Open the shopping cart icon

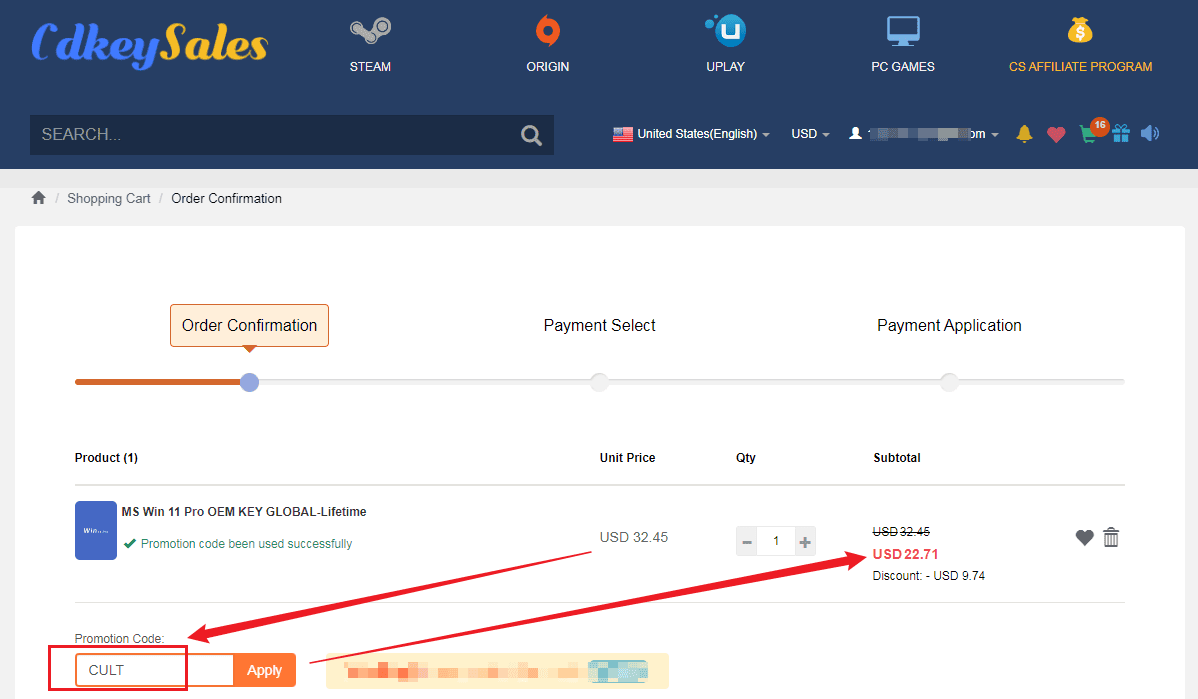tap(1089, 134)
